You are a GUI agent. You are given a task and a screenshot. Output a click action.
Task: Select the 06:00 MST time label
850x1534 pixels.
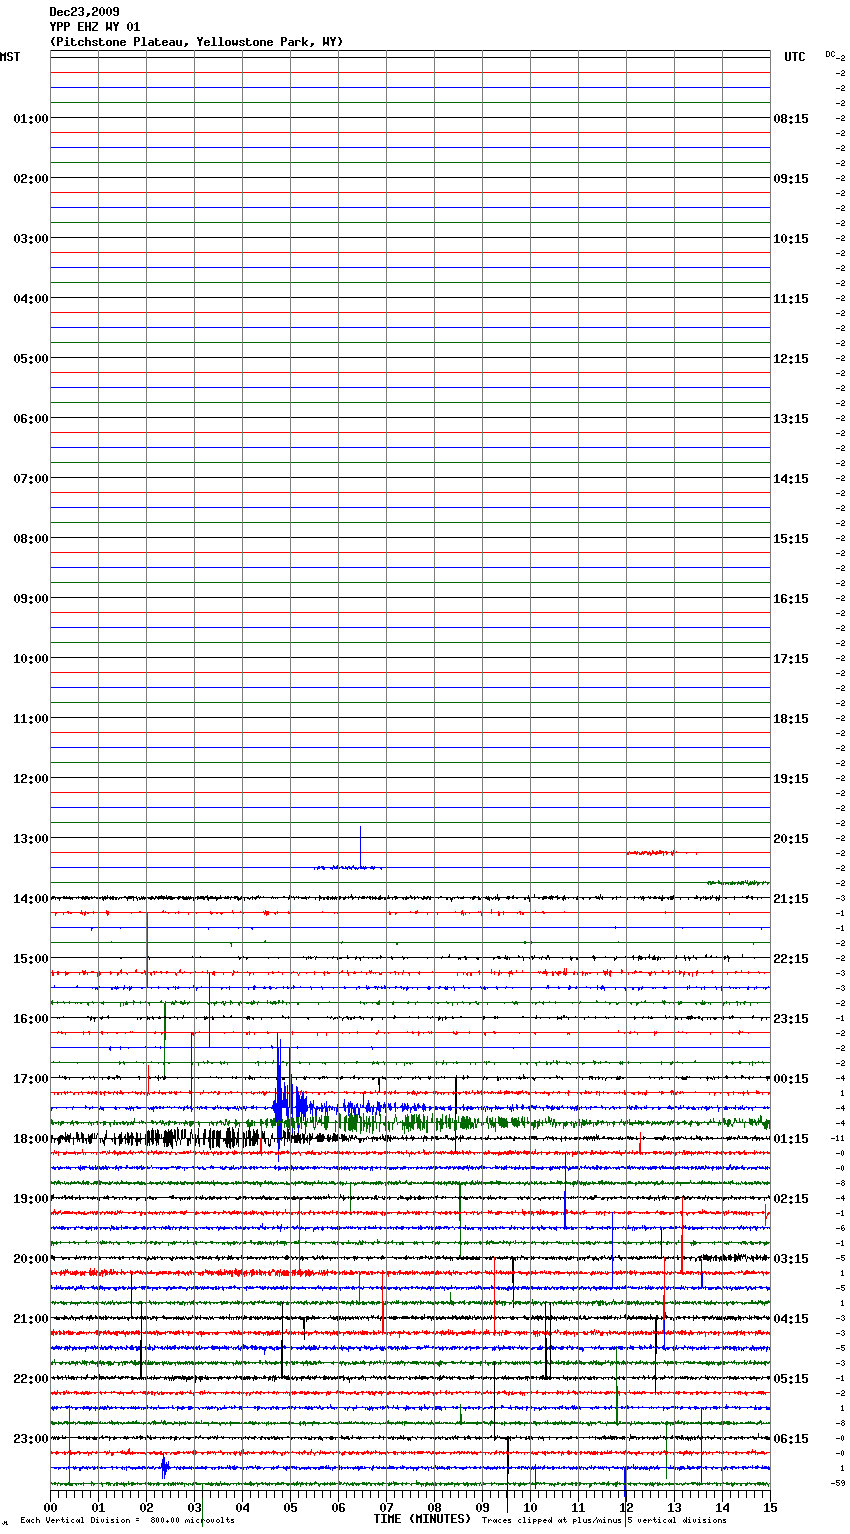coord(31,419)
